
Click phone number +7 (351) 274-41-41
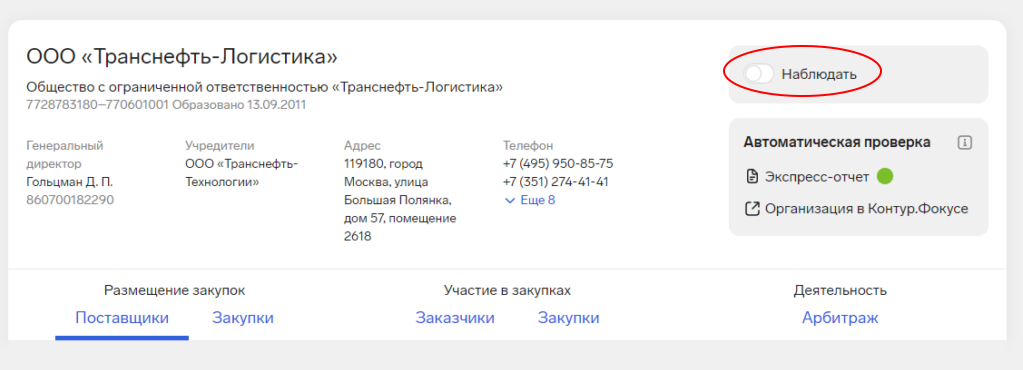(x=556, y=182)
